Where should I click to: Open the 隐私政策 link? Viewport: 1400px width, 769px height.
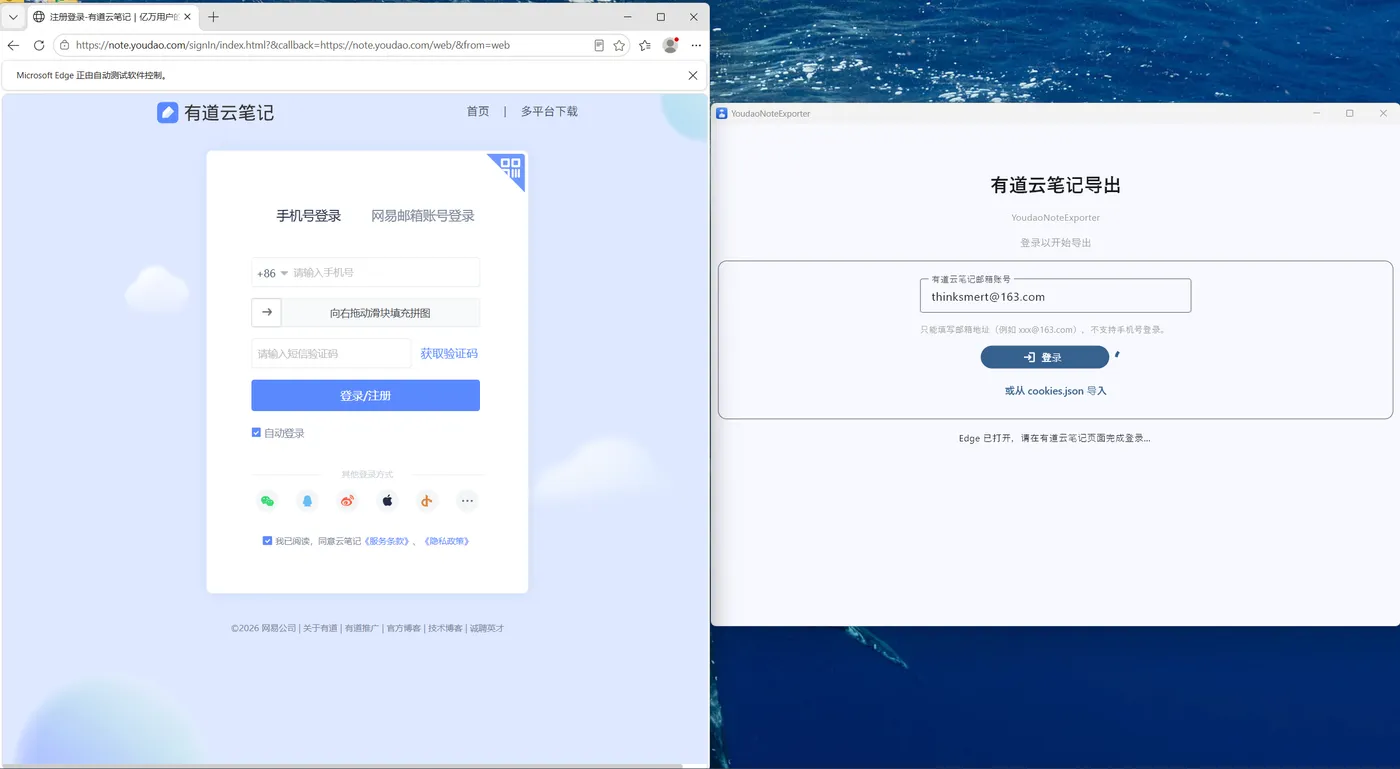[x=446, y=541]
